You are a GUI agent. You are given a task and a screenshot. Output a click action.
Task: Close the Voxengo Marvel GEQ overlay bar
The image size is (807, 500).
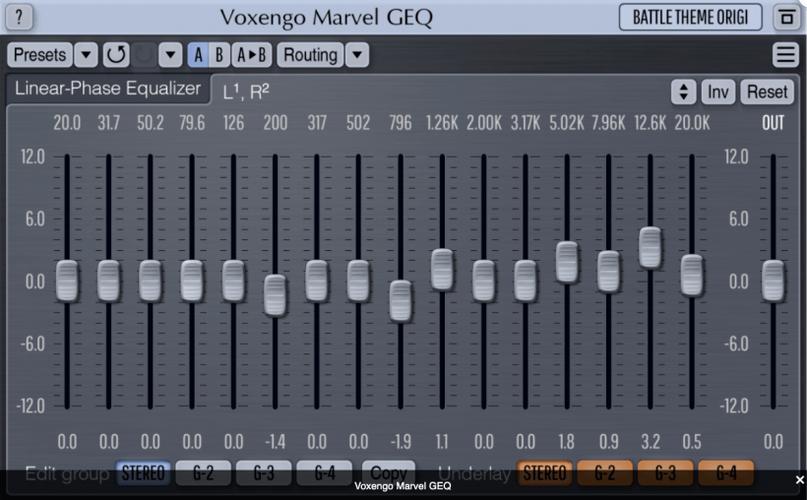click(799, 480)
